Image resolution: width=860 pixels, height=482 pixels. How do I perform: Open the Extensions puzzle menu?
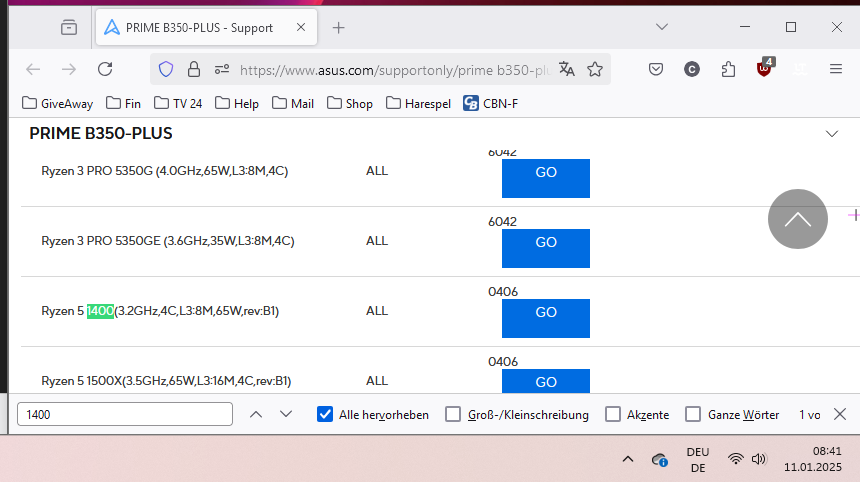(x=728, y=69)
